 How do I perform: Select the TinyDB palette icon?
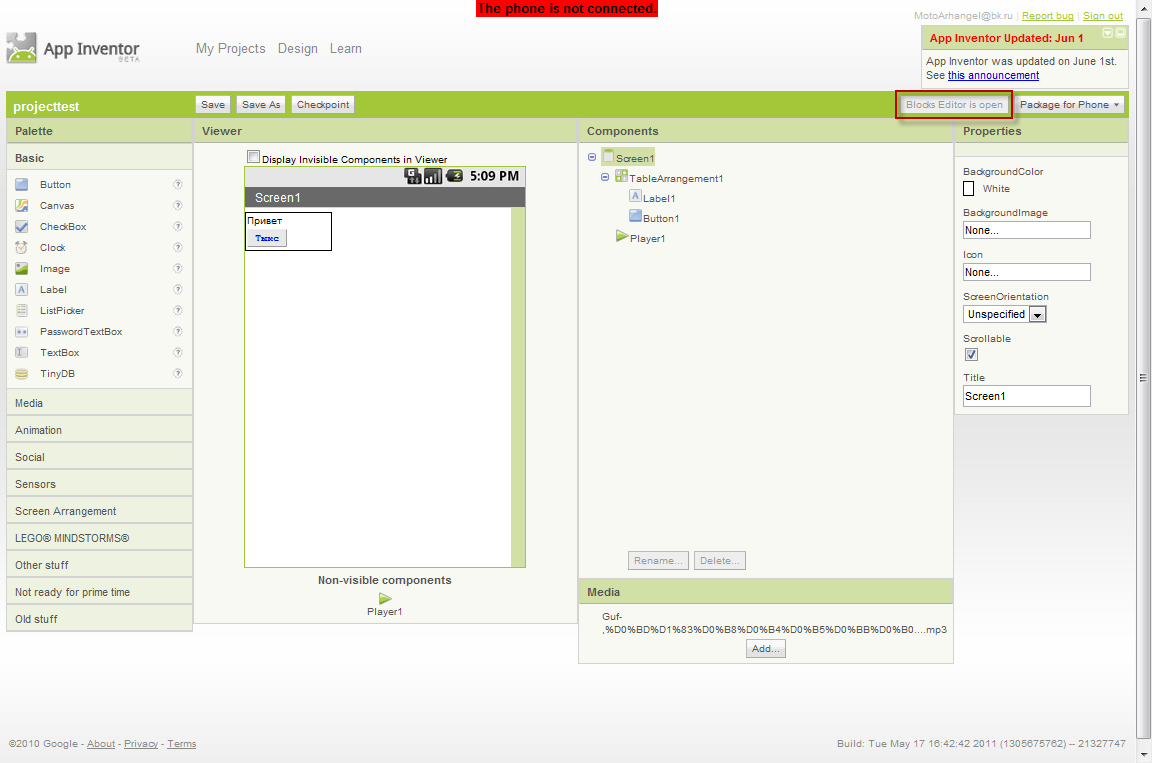click(22, 374)
